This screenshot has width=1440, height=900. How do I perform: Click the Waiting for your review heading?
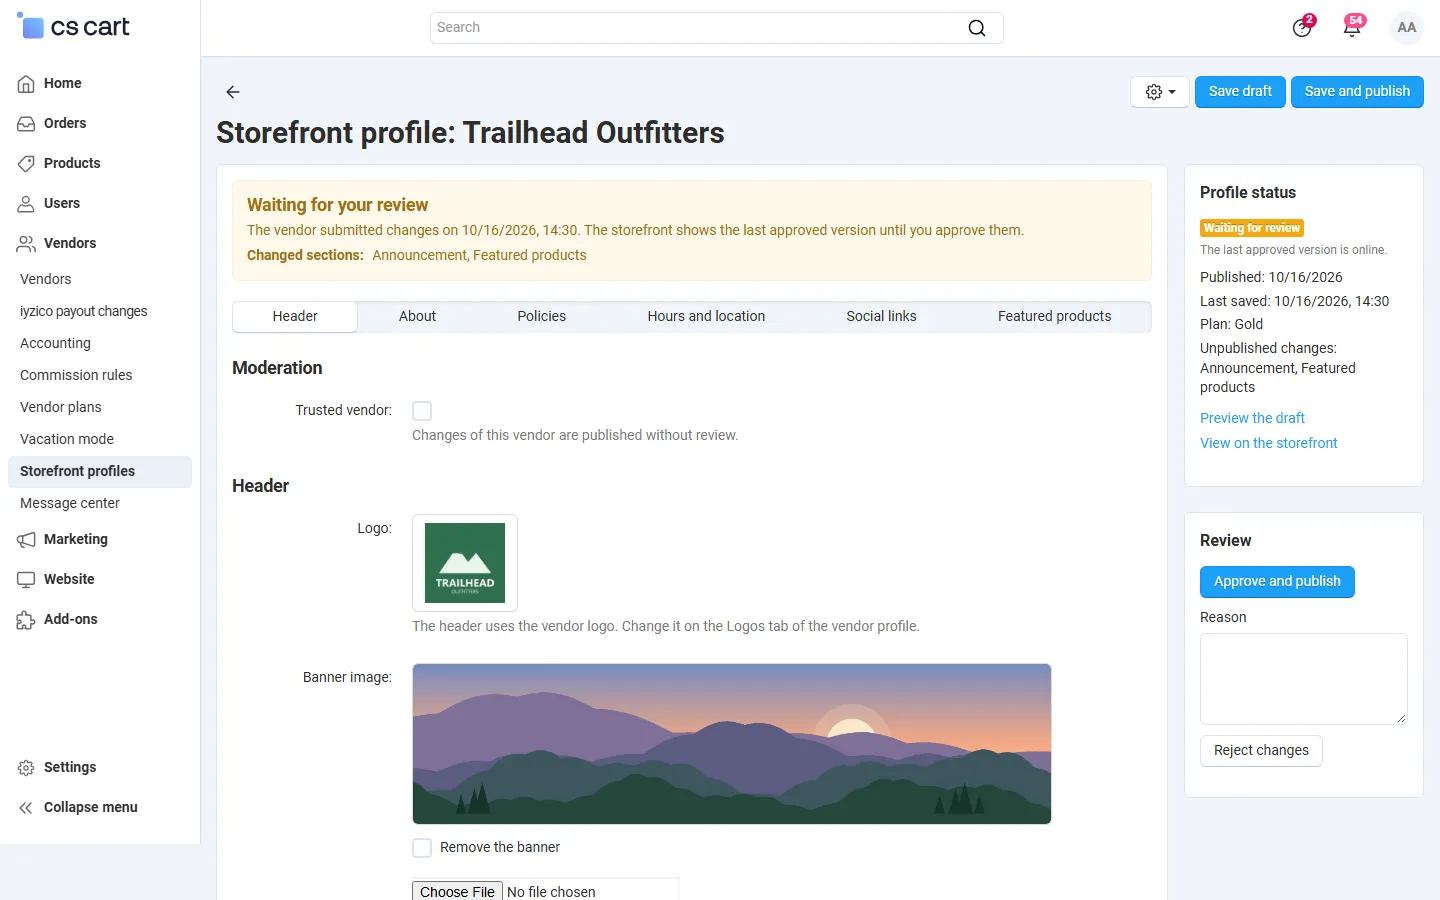pyautogui.click(x=337, y=205)
